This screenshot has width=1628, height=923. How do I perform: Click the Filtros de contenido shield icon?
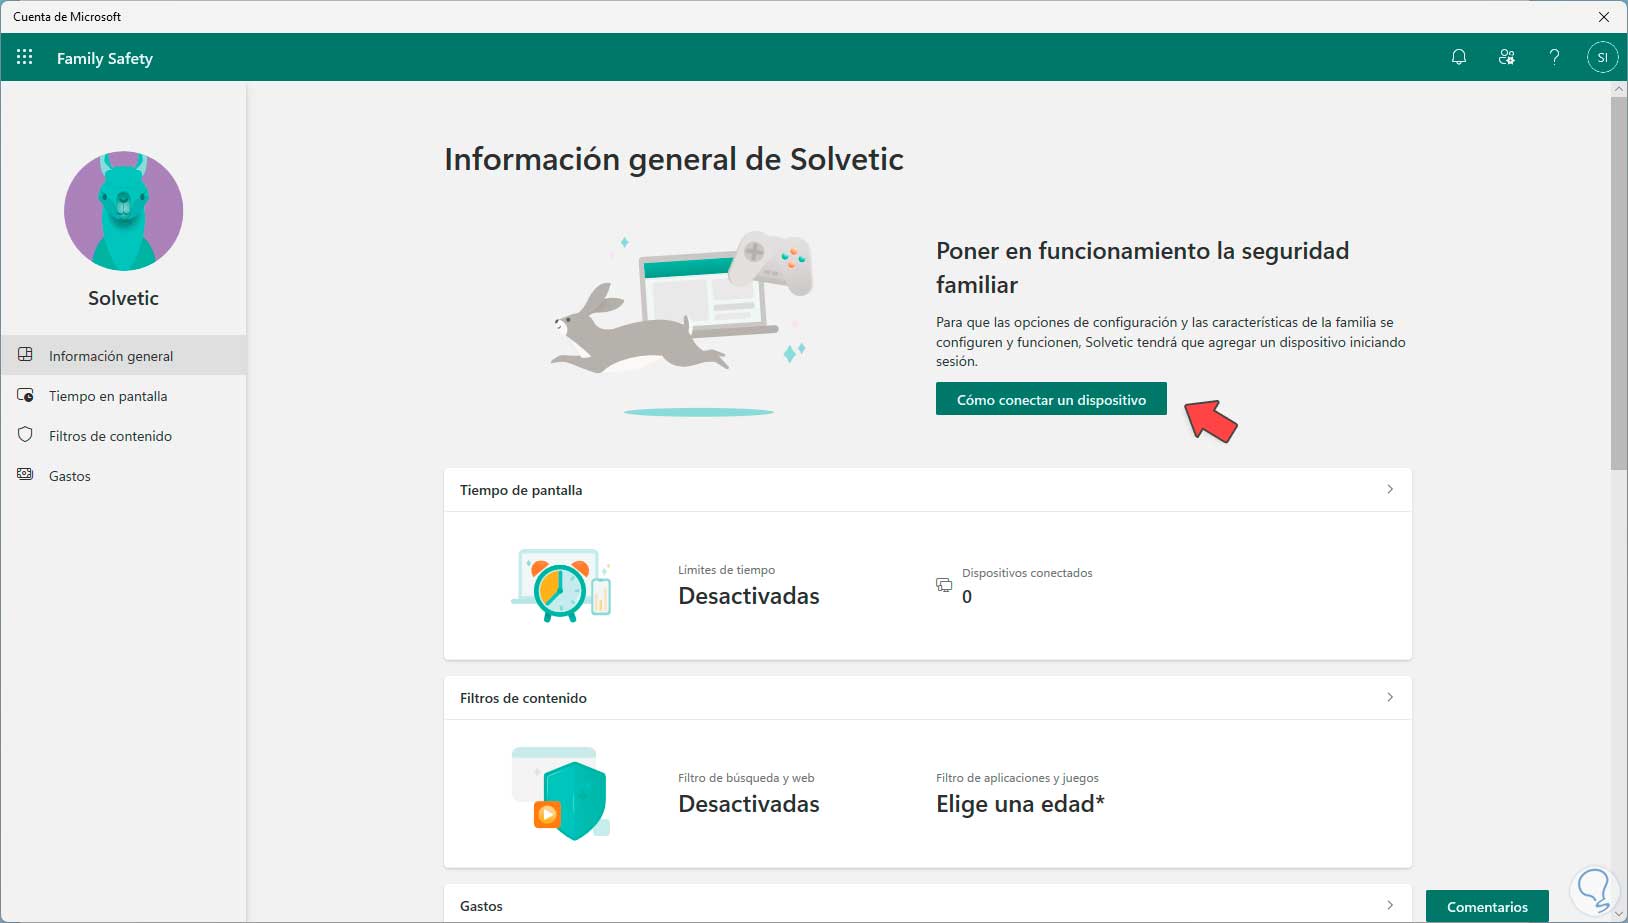click(x=26, y=435)
